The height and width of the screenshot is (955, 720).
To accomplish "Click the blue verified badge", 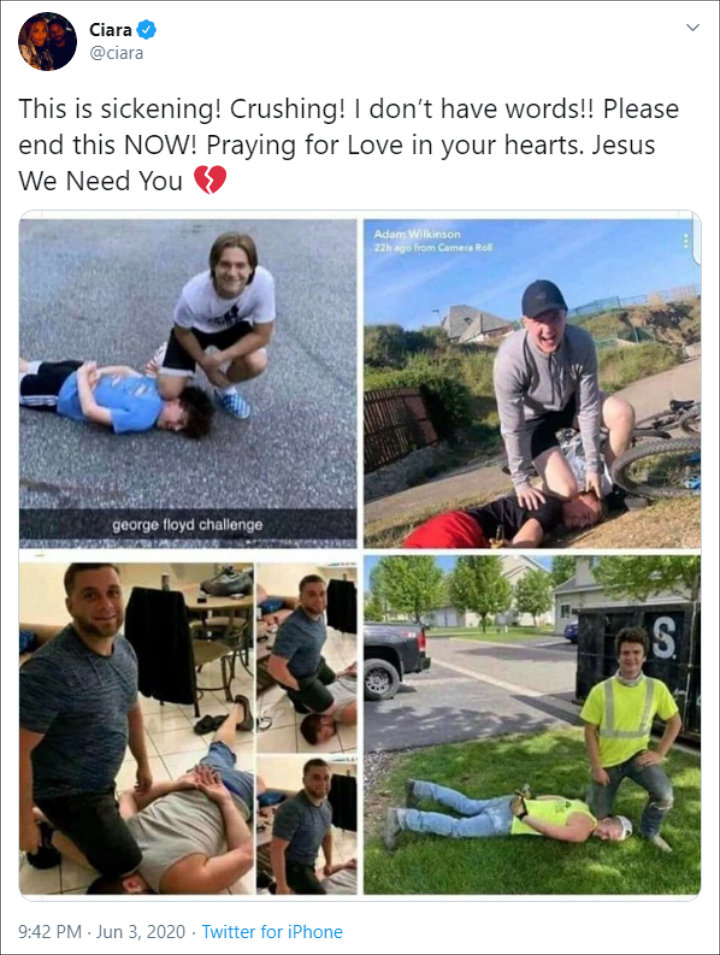I will pyautogui.click(x=146, y=29).
